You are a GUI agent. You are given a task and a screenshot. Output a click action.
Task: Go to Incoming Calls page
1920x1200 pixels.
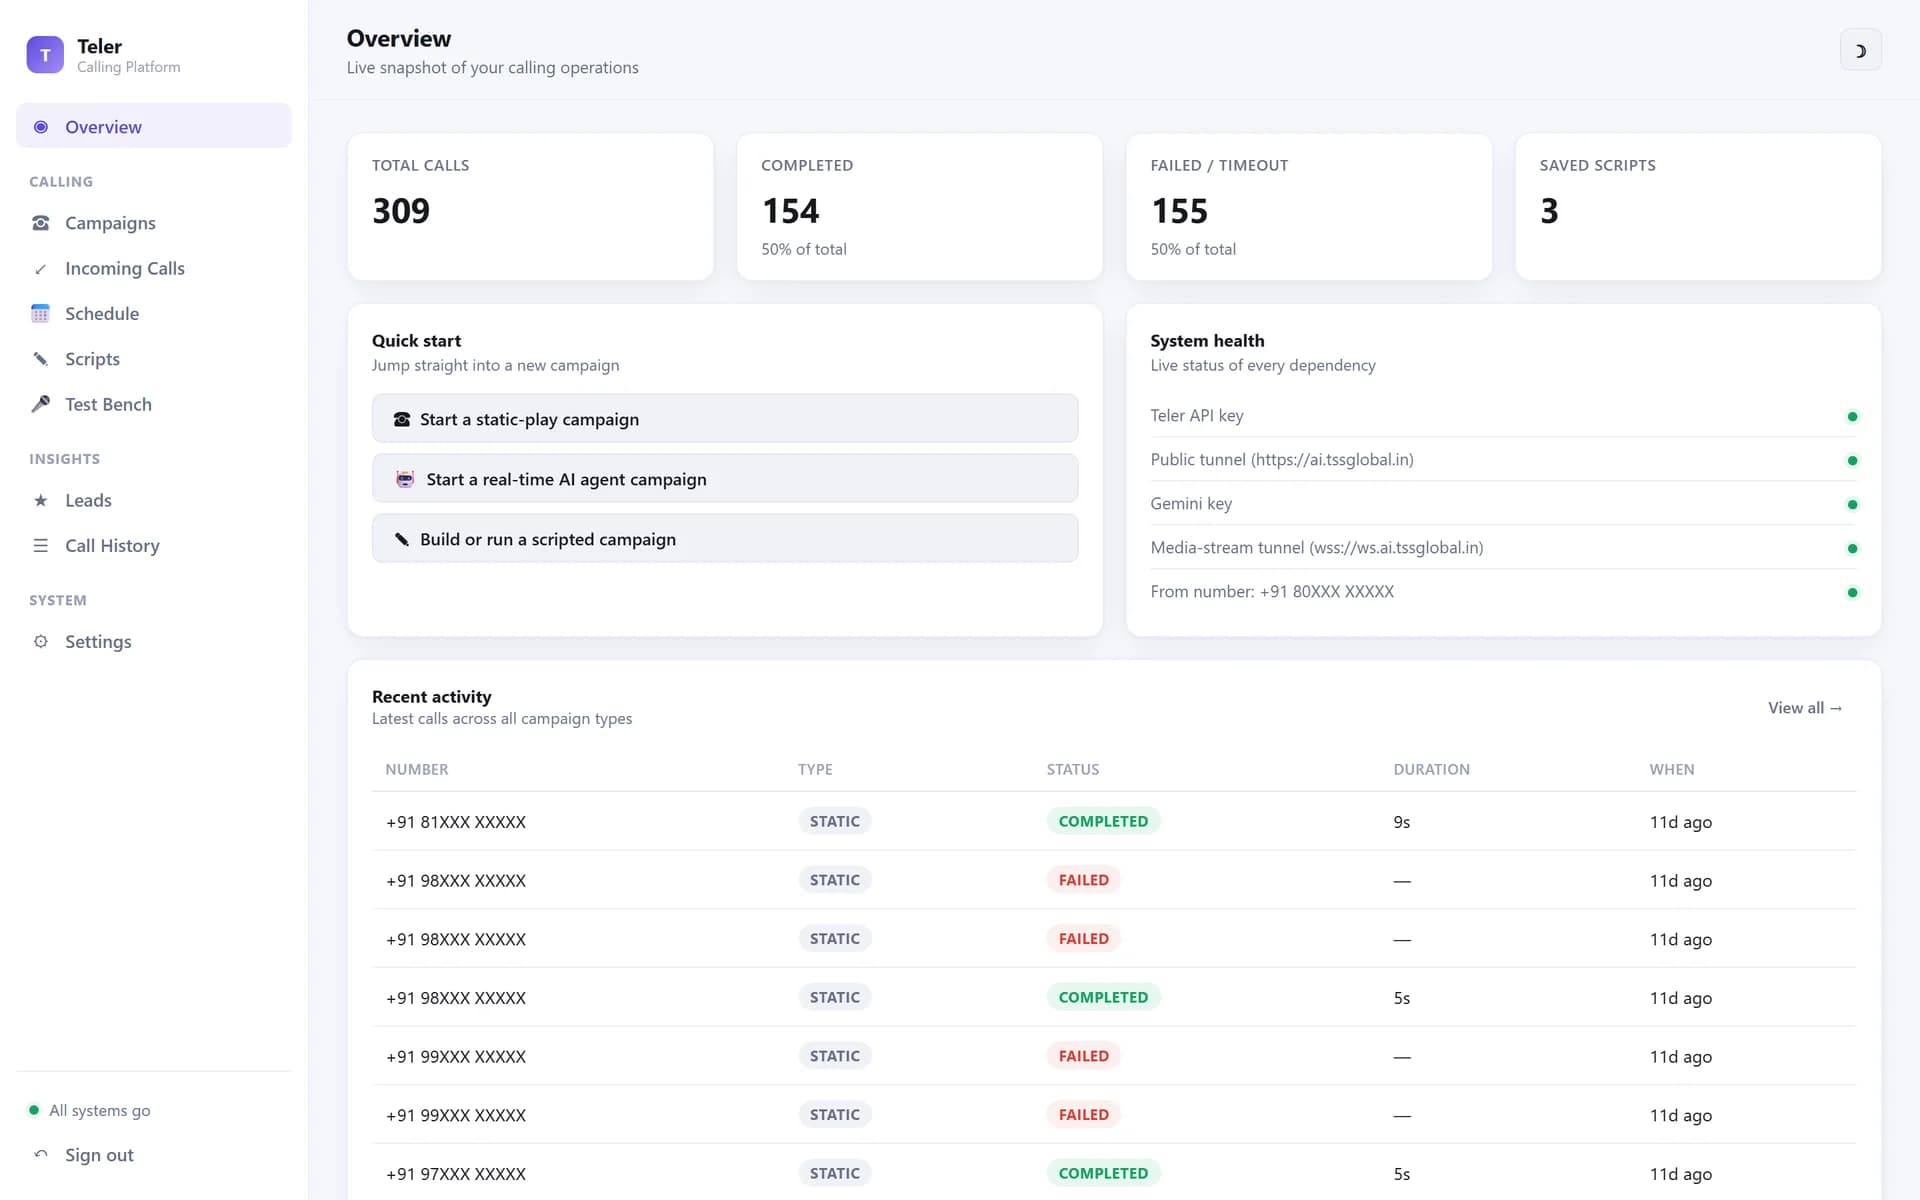[154, 268]
